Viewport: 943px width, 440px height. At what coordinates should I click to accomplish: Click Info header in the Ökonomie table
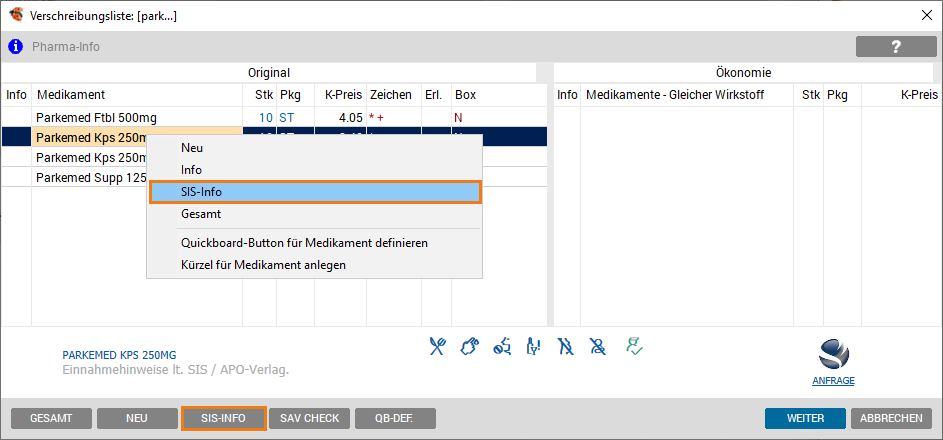[567, 95]
